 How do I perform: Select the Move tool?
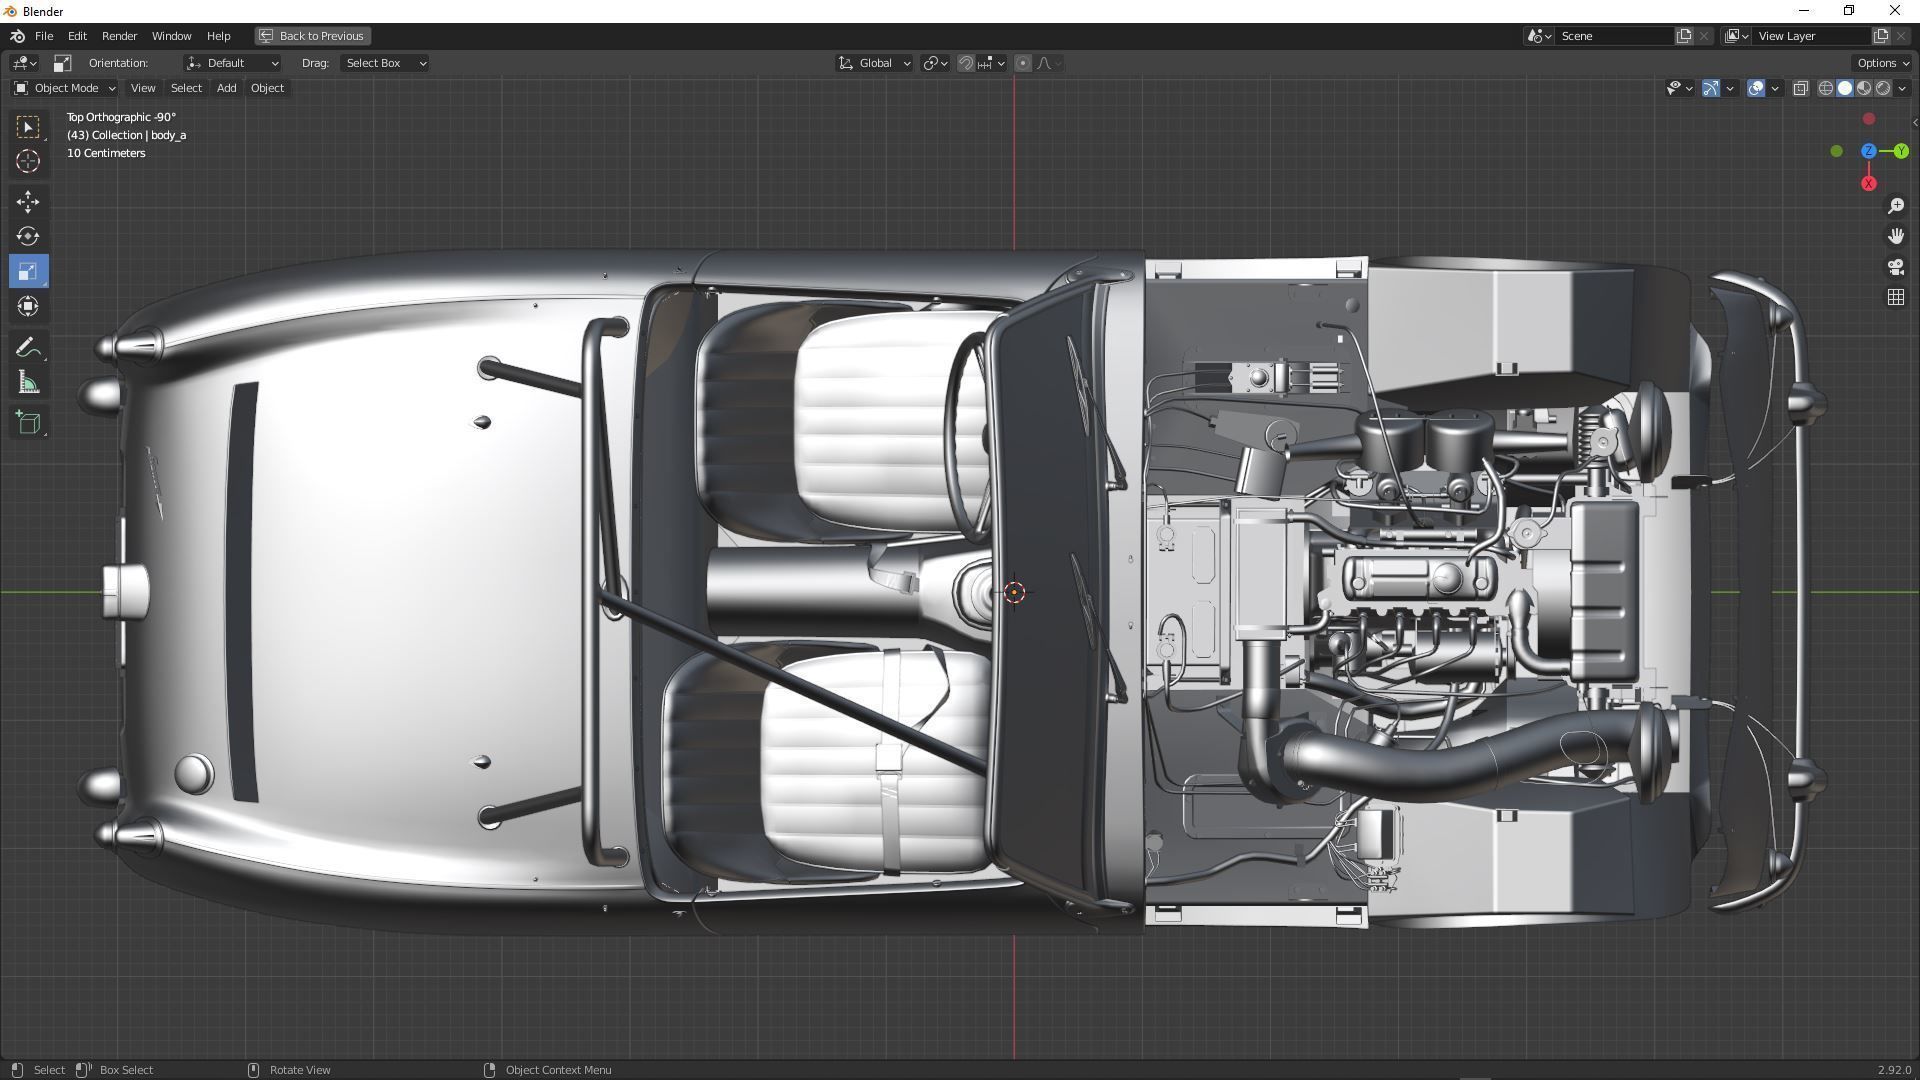tap(28, 202)
